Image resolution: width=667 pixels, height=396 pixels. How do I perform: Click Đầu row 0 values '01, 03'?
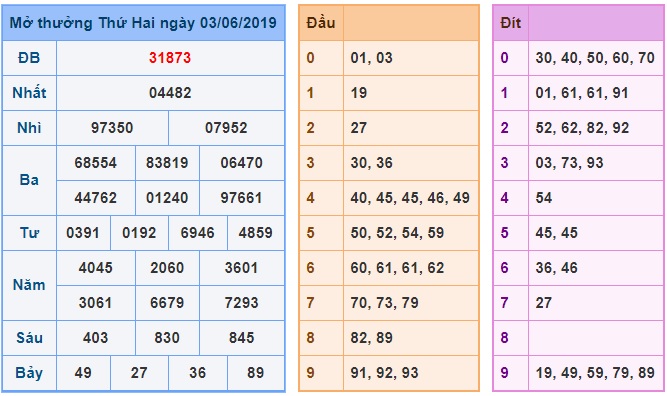point(372,58)
